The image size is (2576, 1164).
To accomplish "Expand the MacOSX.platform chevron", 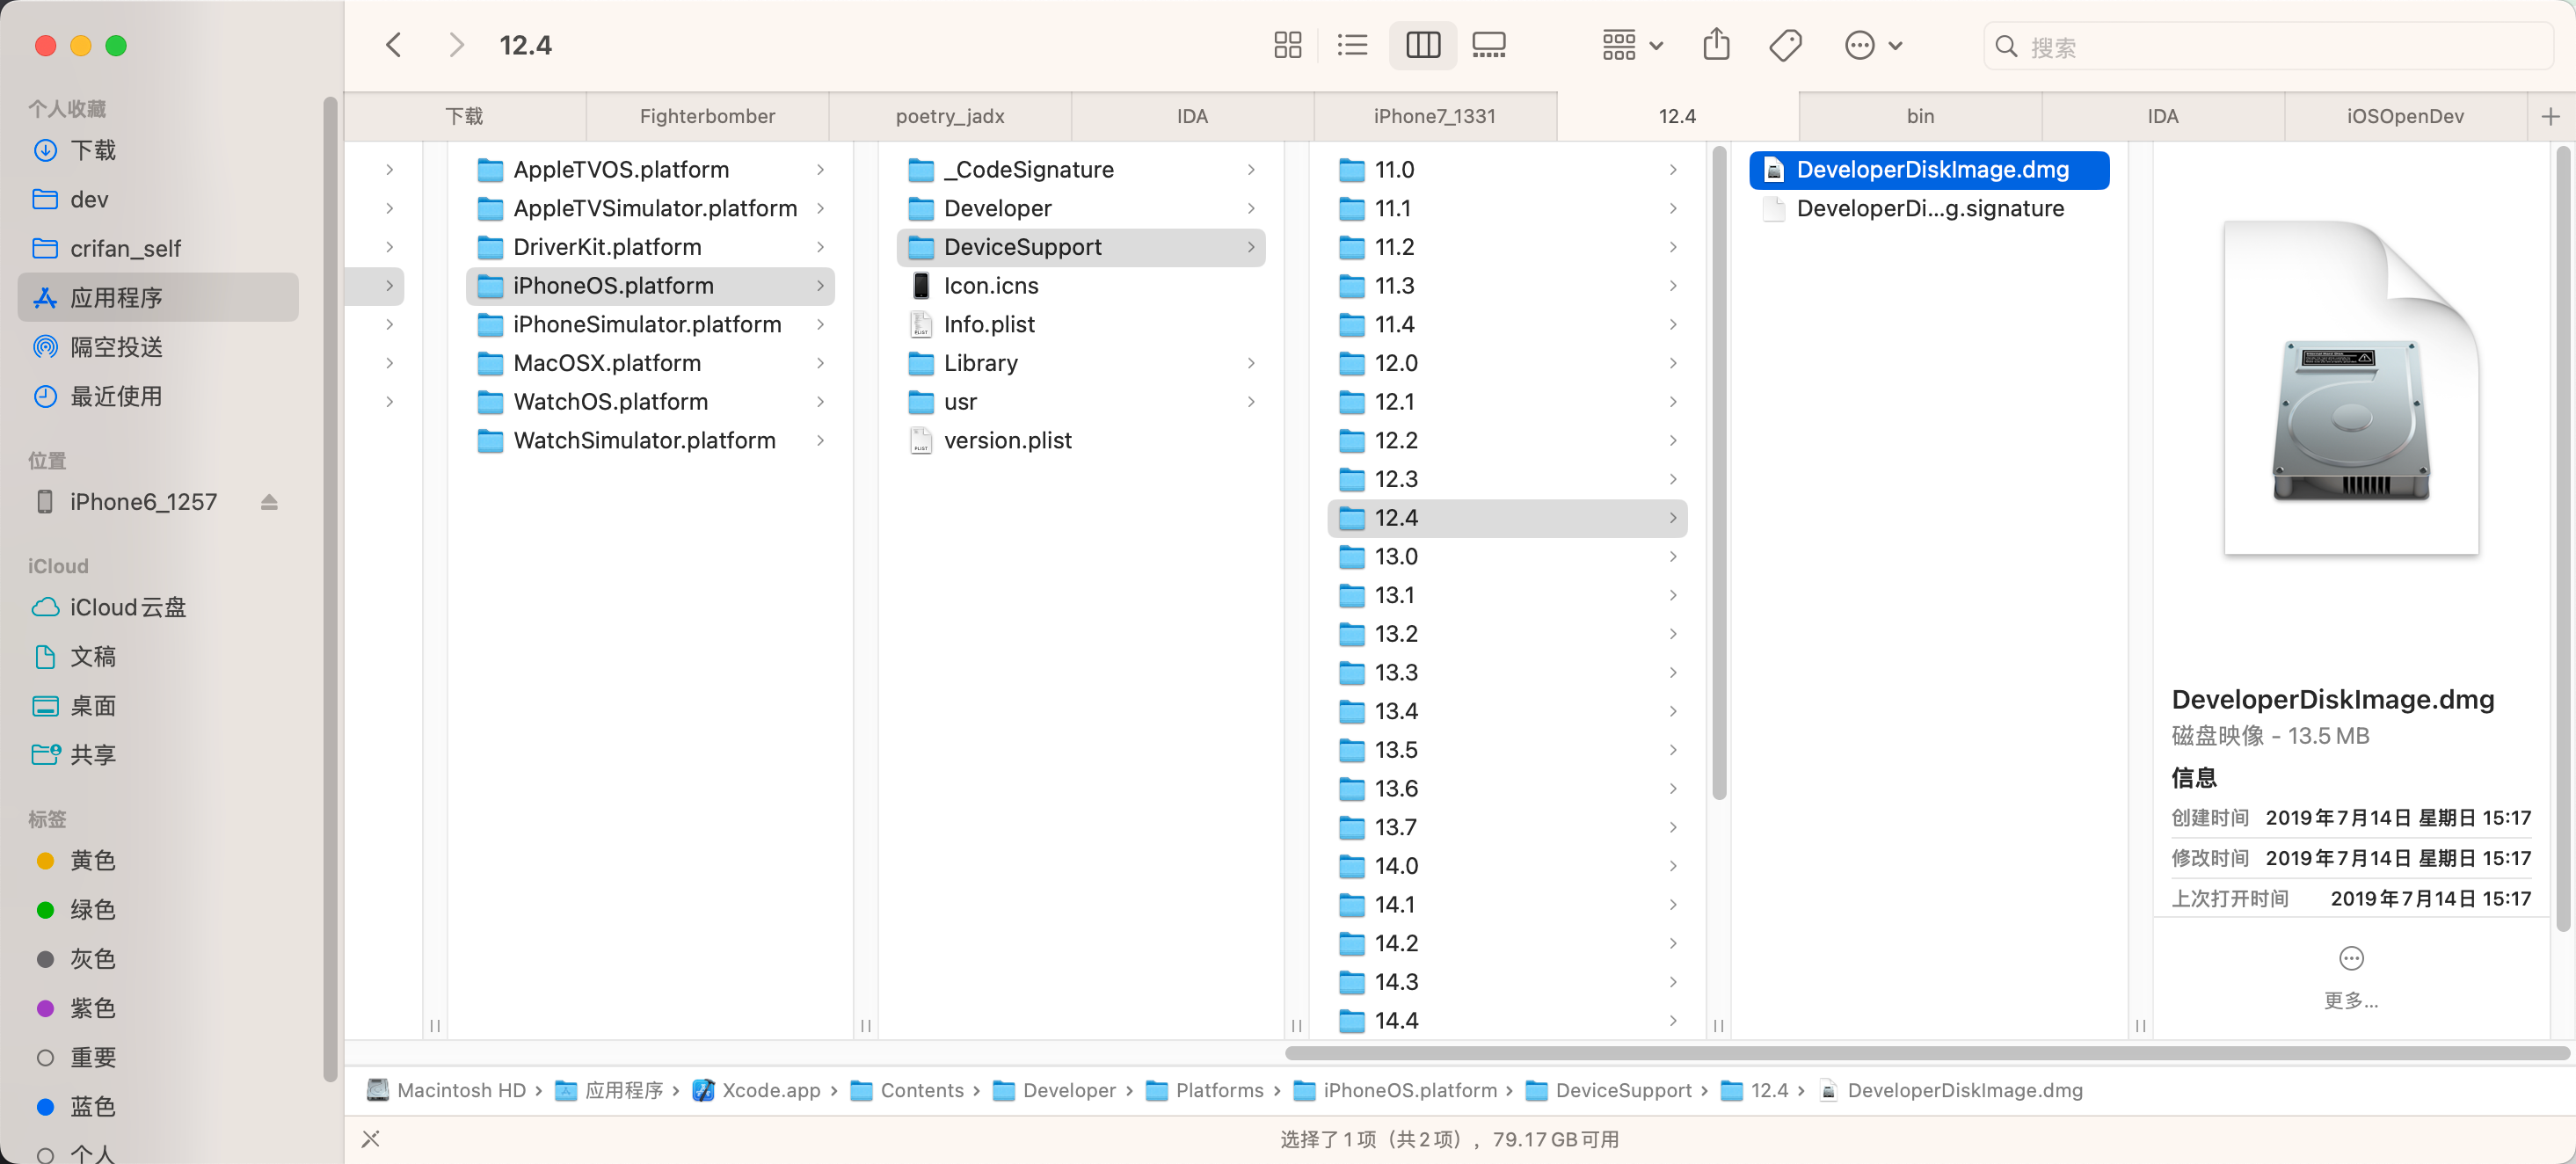I will (820, 363).
